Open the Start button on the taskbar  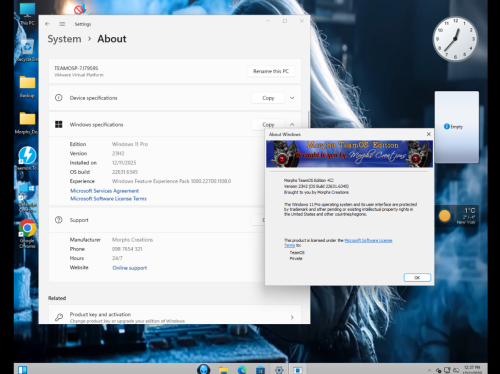tap(23, 370)
